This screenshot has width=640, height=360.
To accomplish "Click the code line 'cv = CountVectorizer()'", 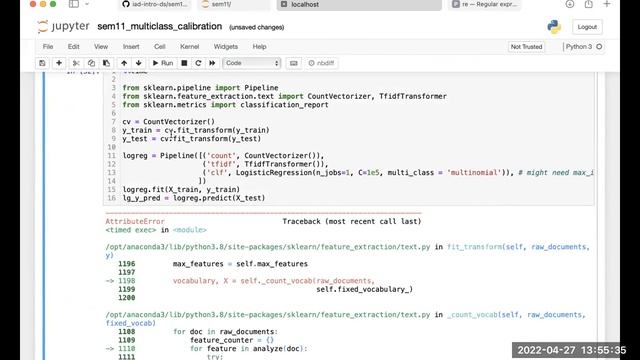I will (x=168, y=122).
